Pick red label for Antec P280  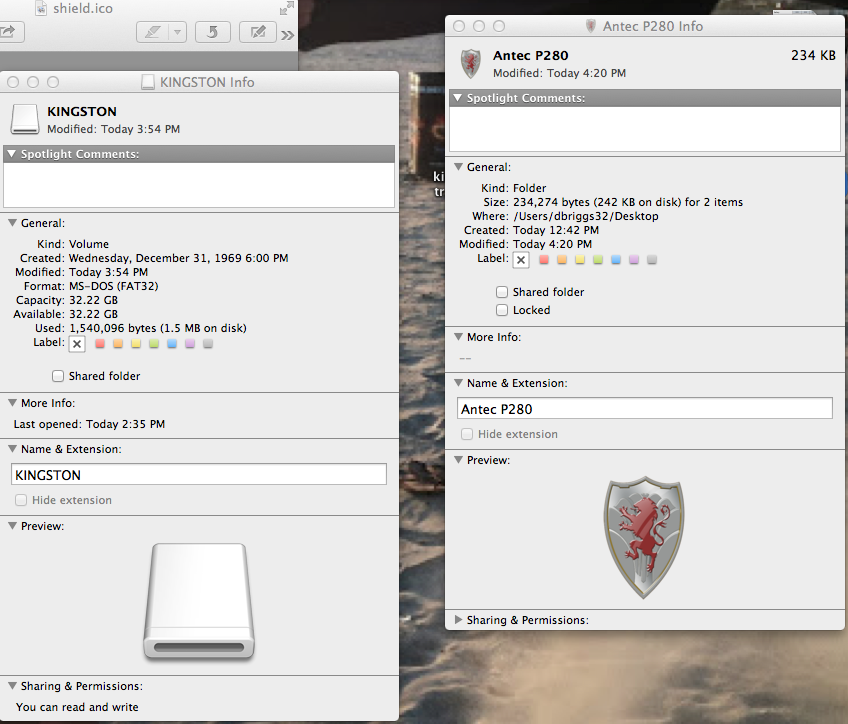tap(544, 260)
